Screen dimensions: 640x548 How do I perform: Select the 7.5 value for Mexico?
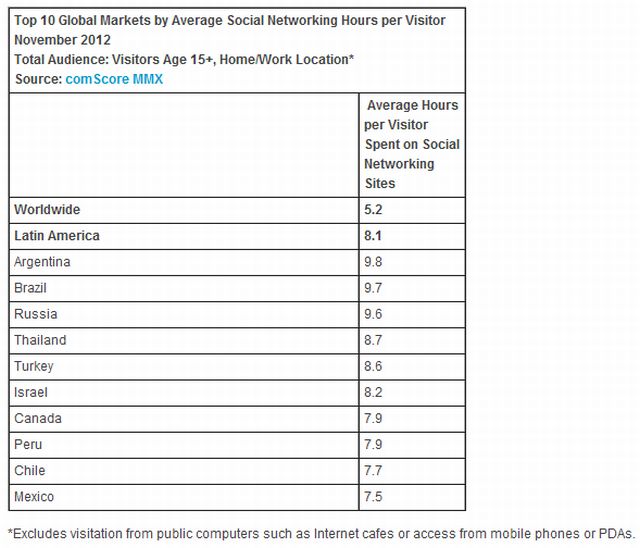pyautogui.click(x=374, y=496)
